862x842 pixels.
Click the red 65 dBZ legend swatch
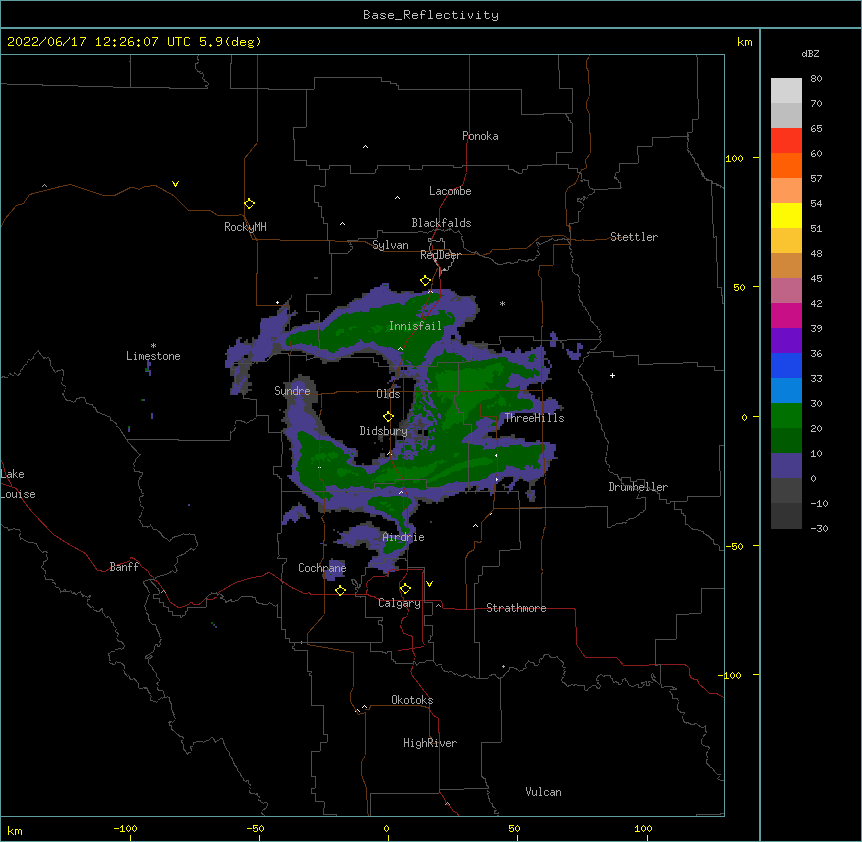click(x=786, y=141)
